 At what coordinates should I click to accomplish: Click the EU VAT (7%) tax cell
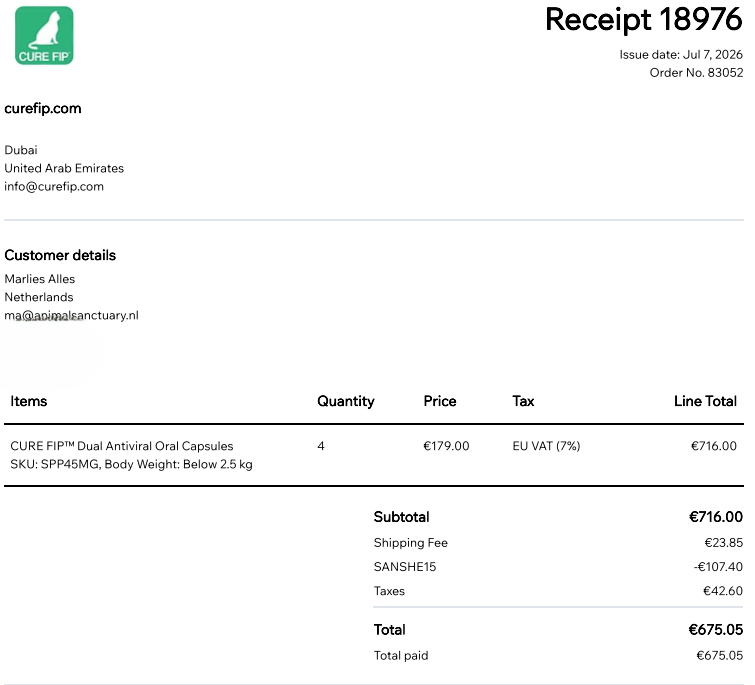click(x=546, y=446)
